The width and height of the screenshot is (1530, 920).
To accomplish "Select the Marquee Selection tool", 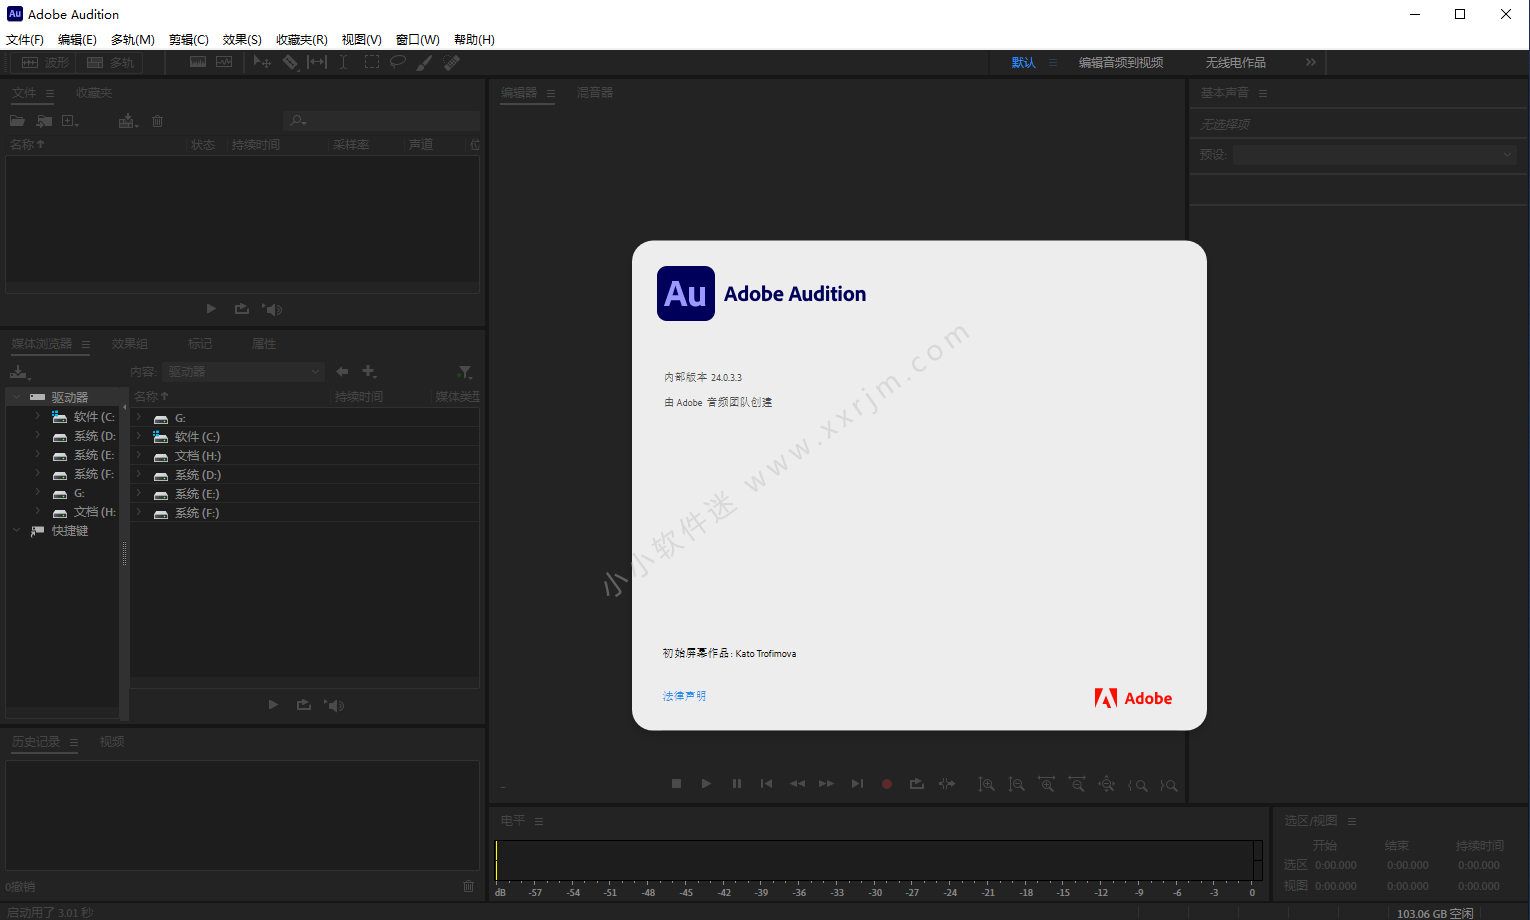I will tap(372, 62).
